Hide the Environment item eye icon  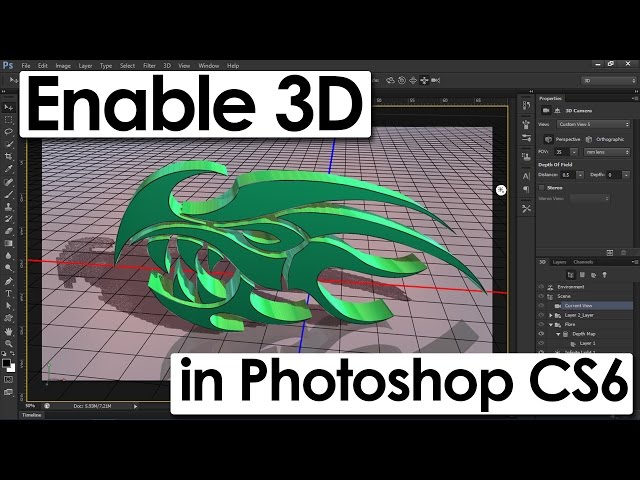coord(541,287)
